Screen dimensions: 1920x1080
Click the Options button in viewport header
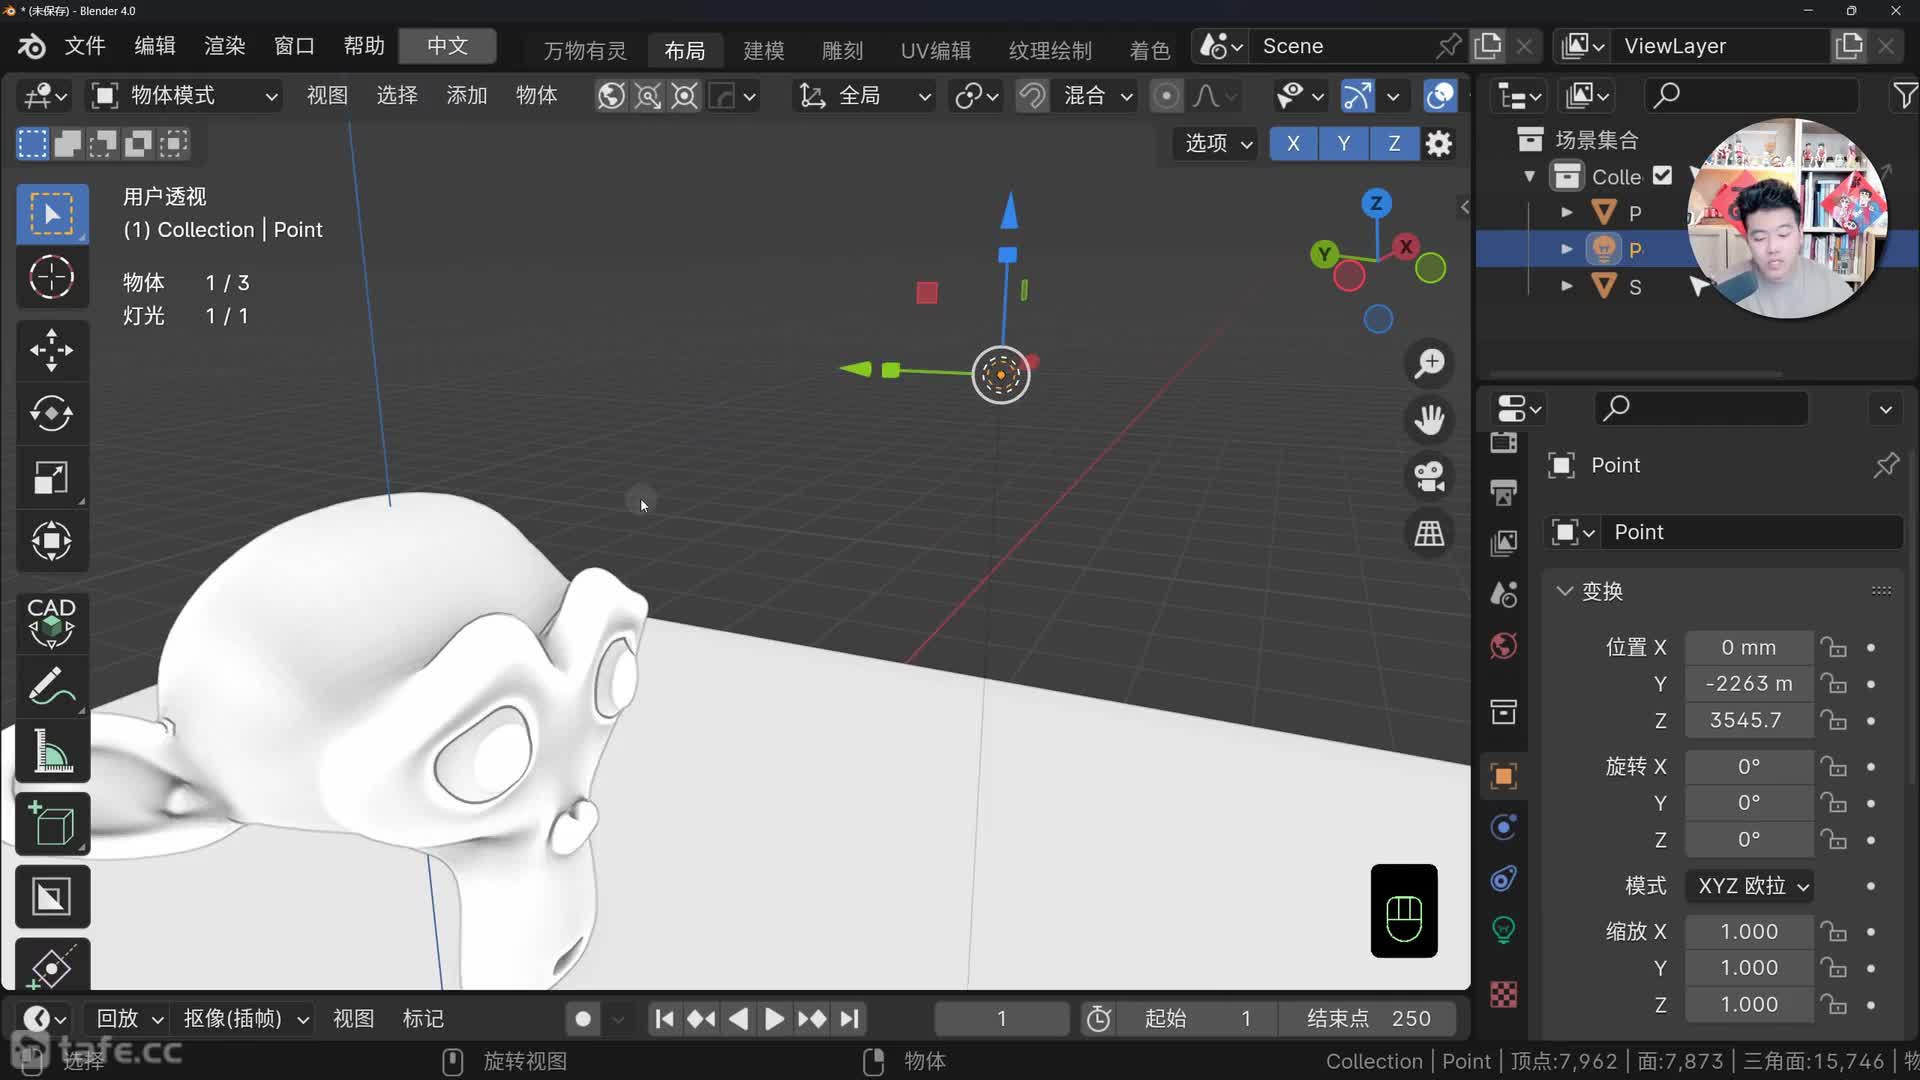[x=1217, y=143]
